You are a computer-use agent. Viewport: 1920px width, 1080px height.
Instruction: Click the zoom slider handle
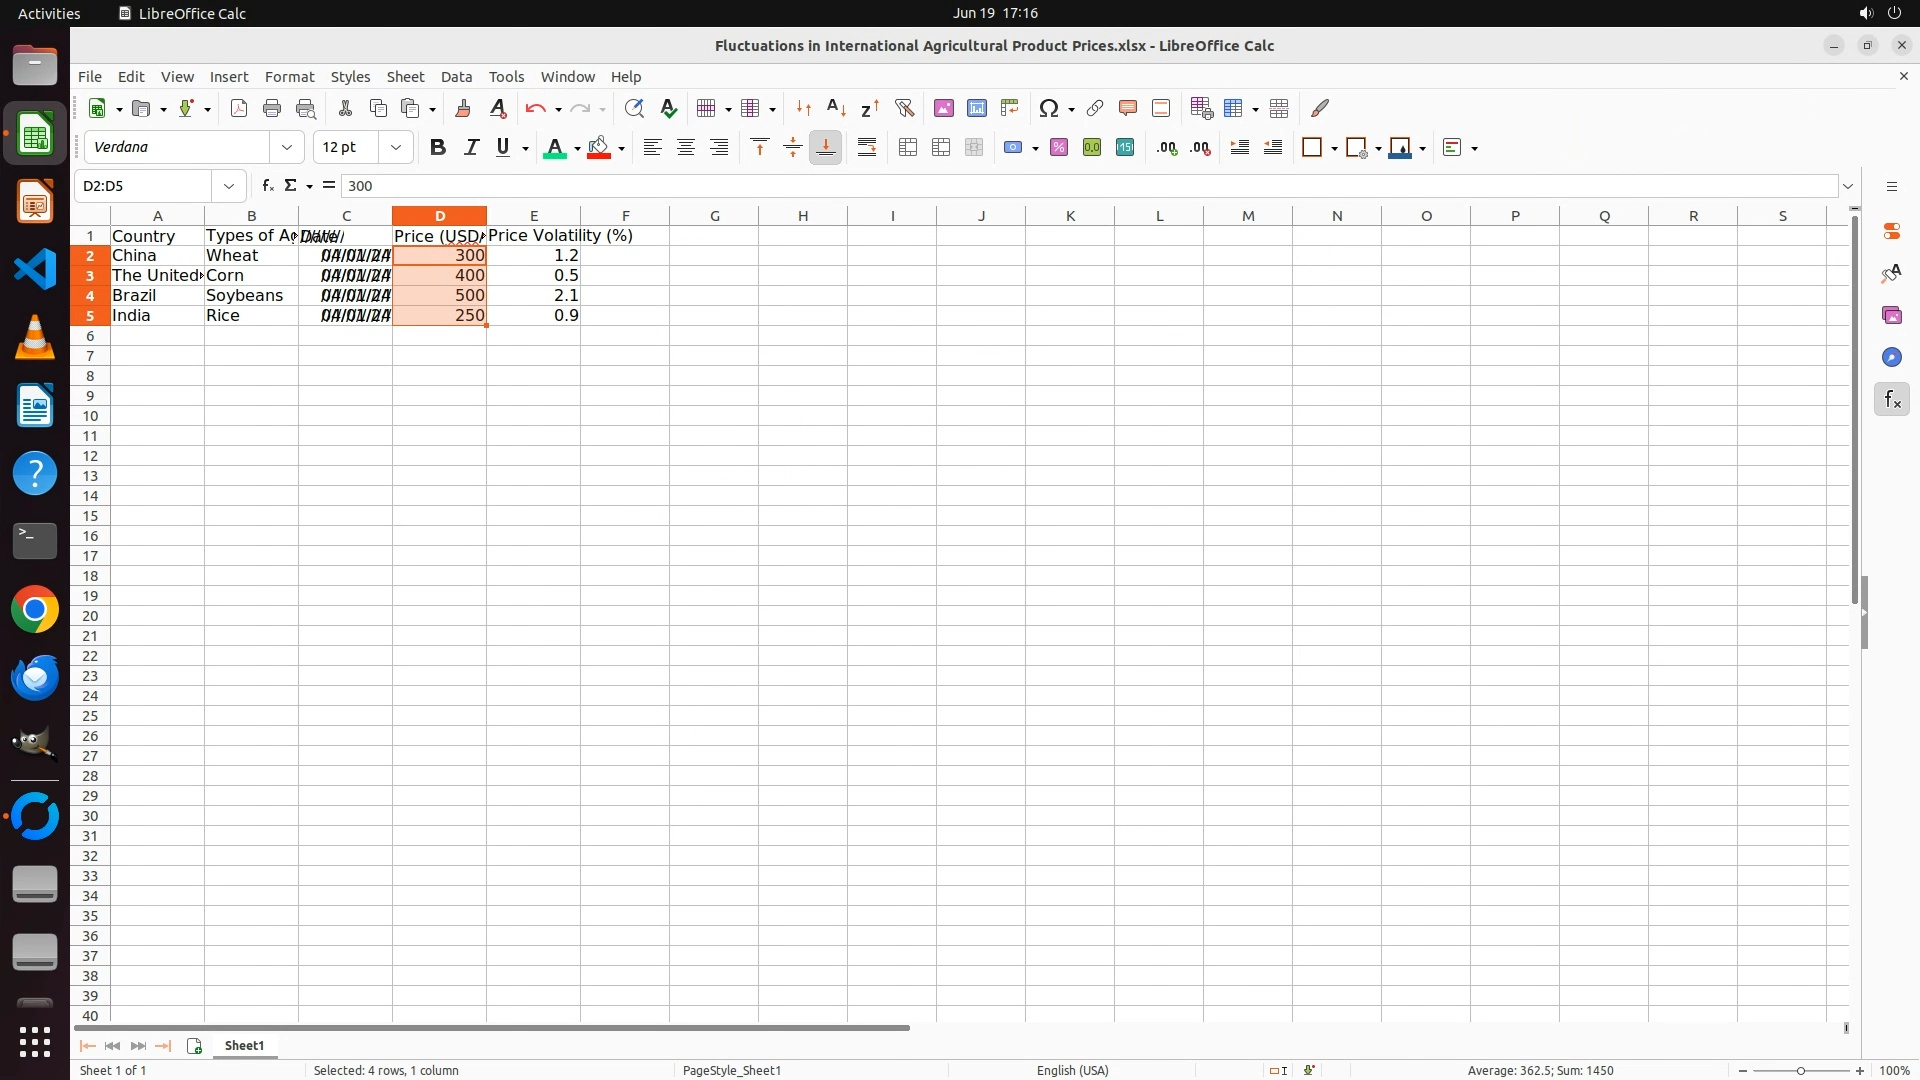(x=1801, y=1071)
